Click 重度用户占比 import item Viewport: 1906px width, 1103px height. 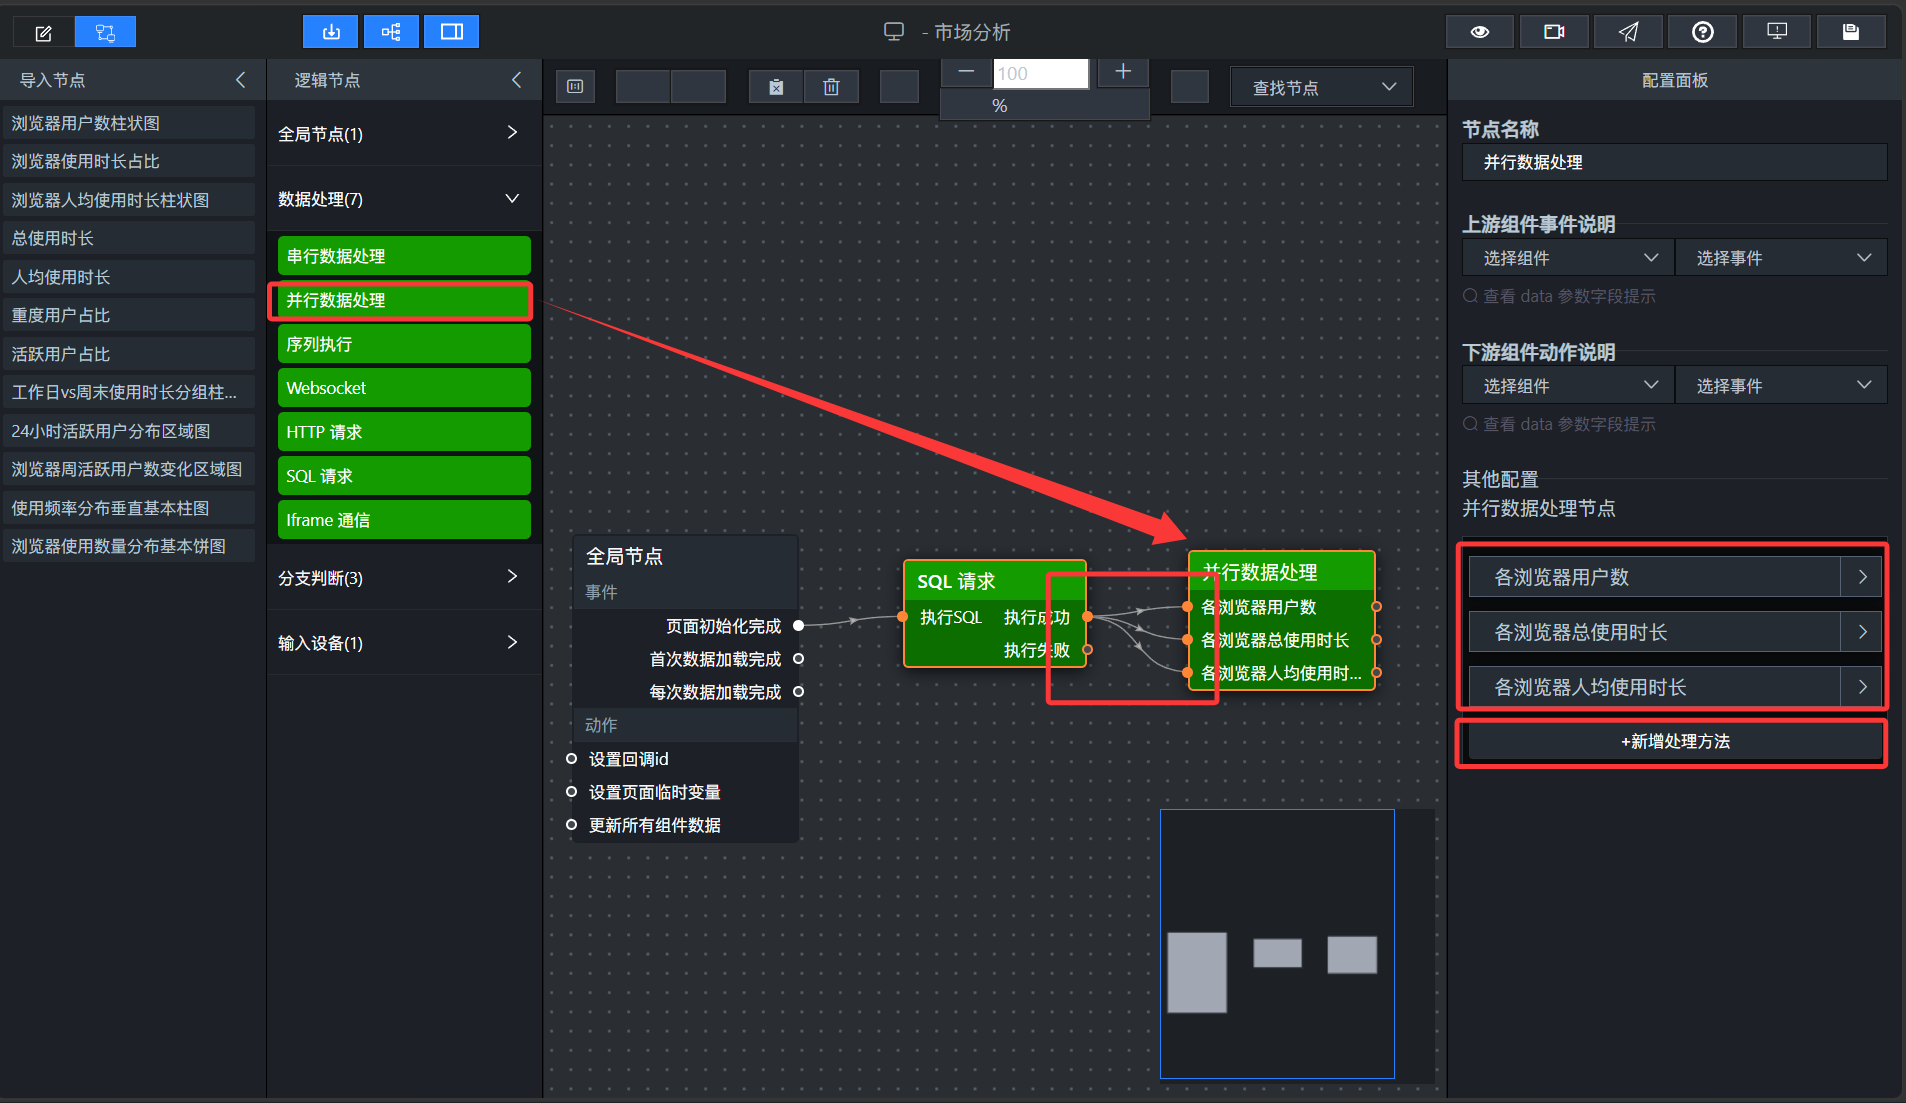128,315
